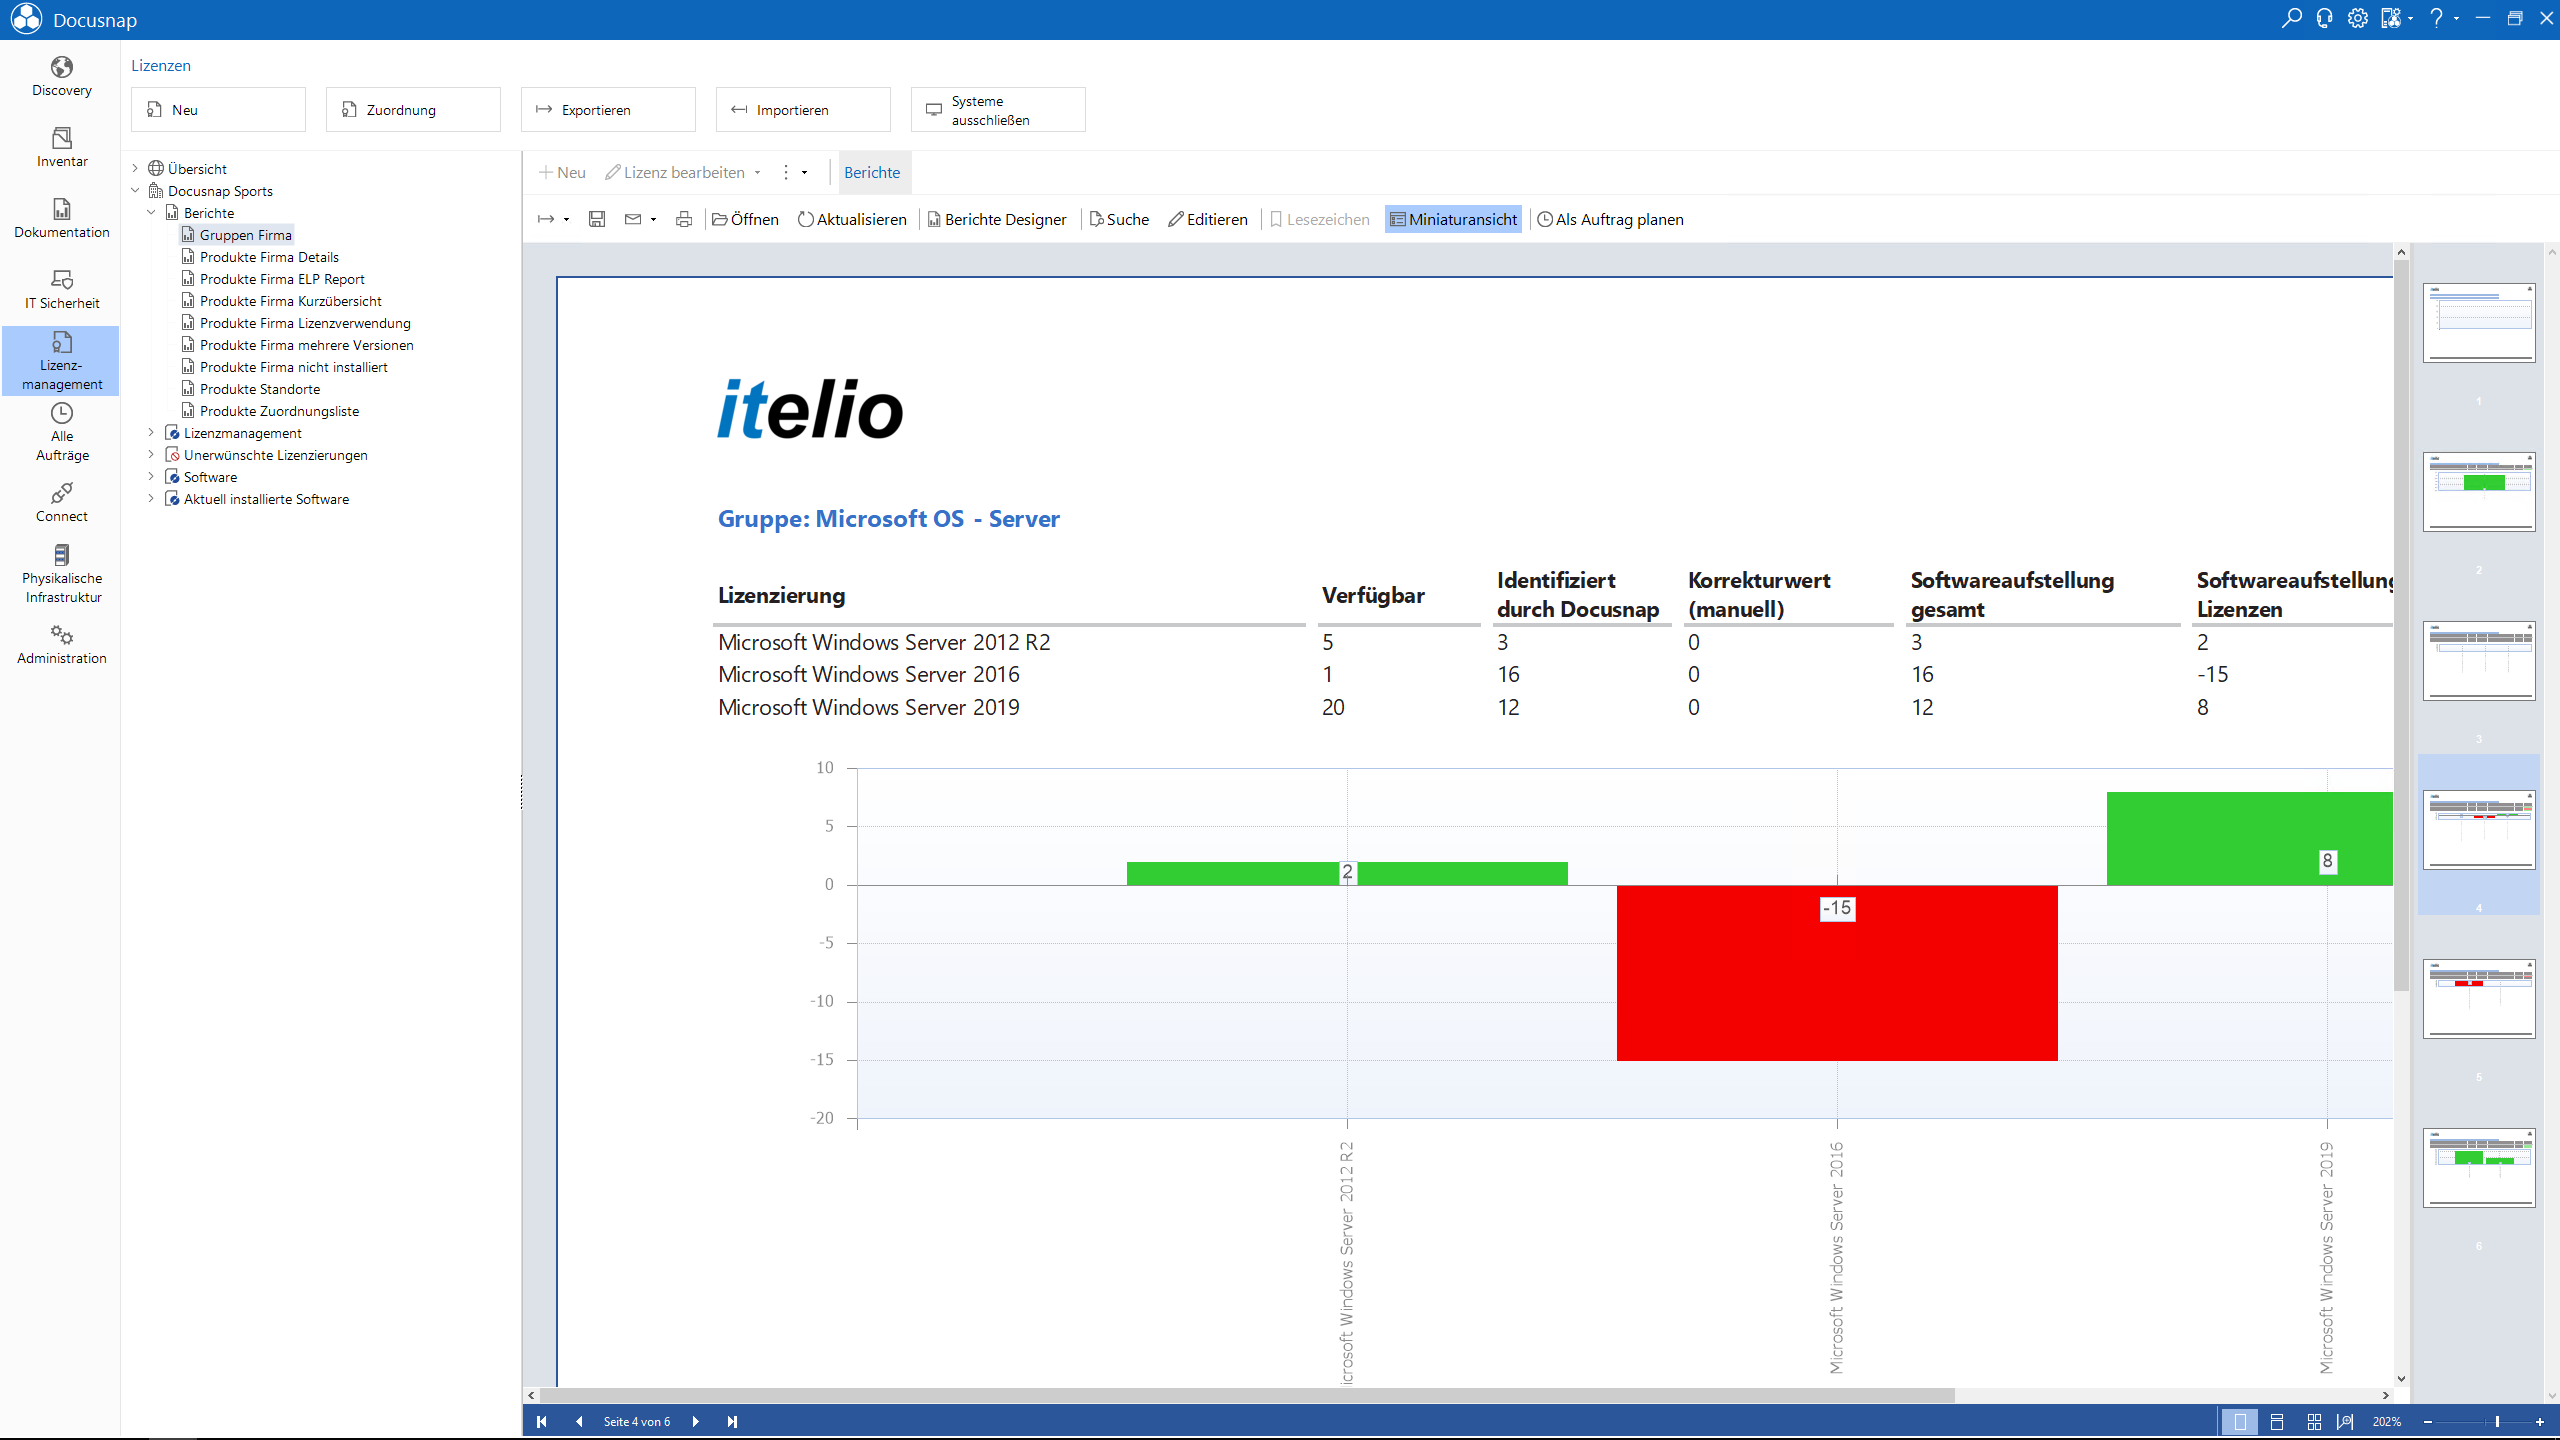Image resolution: width=2560 pixels, height=1440 pixels.
Task: Select Lizenzmanagement in the left sidebar
Action: click(62, 361)
